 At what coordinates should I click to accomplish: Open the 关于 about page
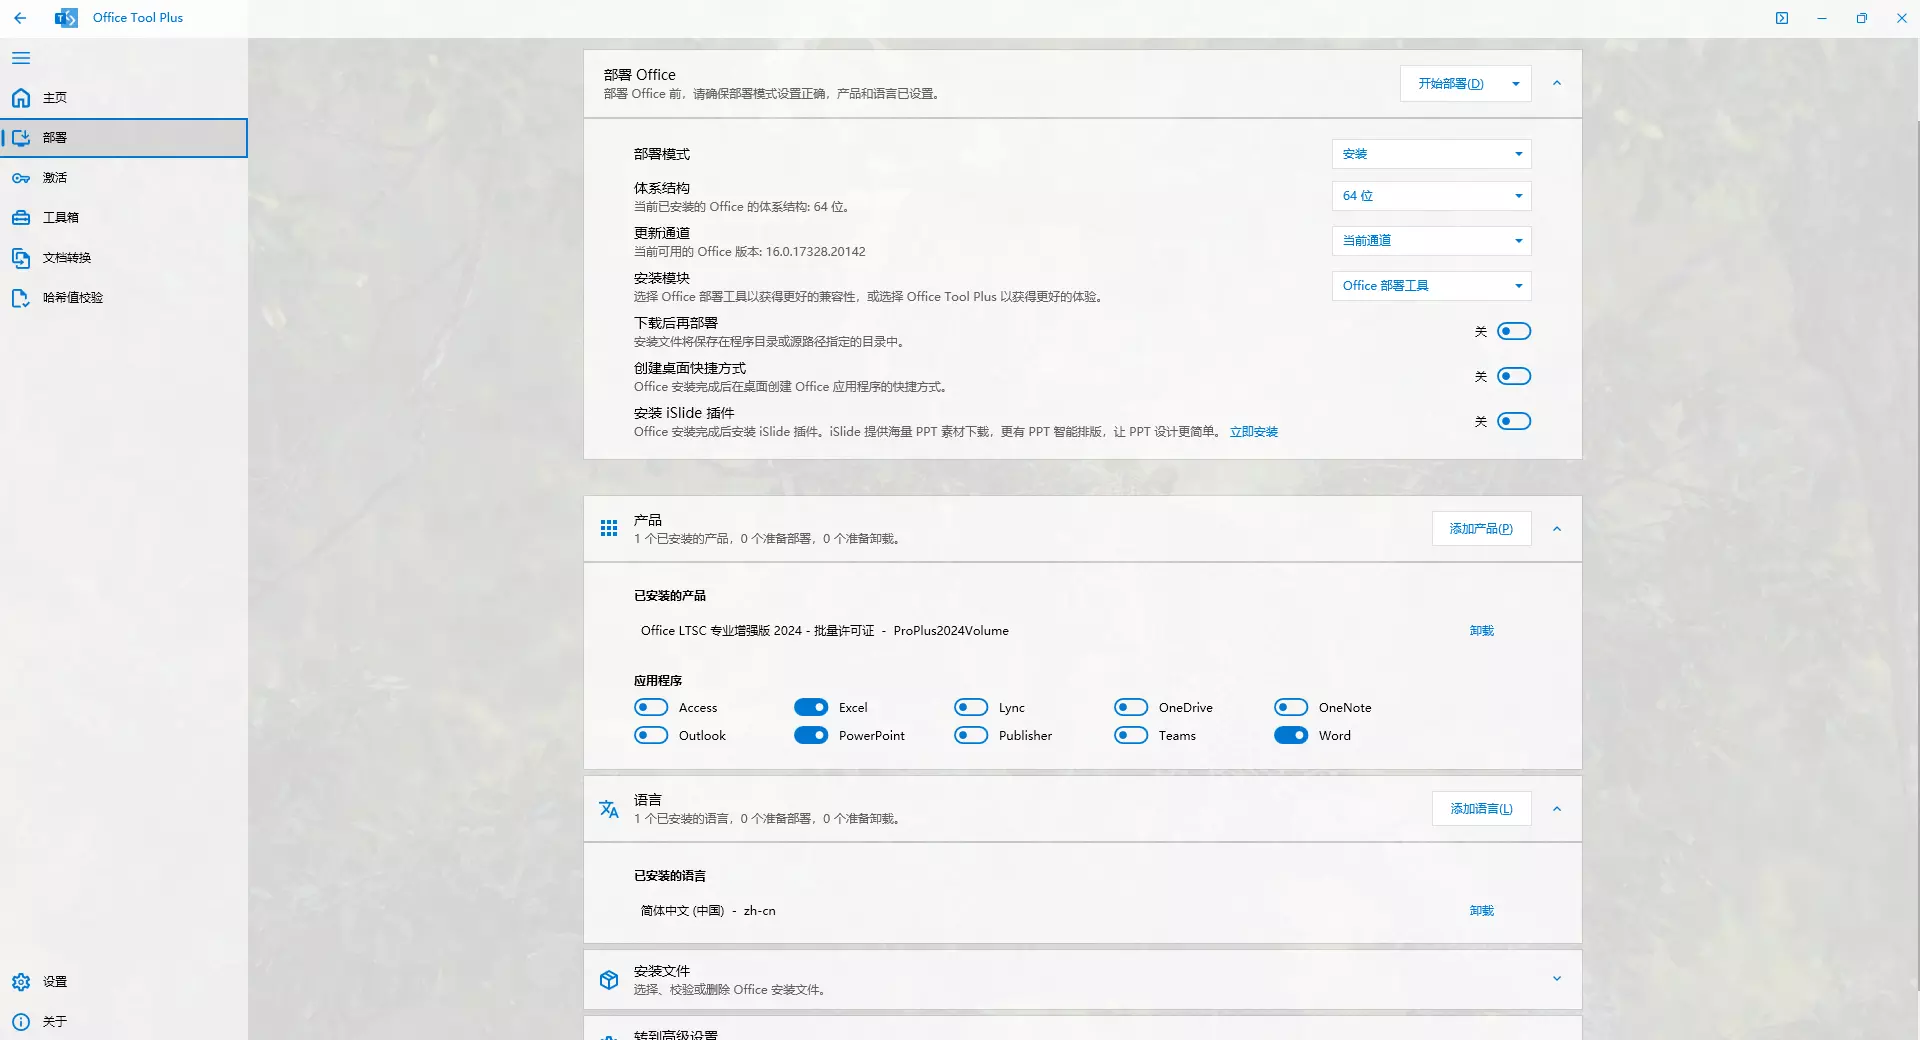point(54,1022)
